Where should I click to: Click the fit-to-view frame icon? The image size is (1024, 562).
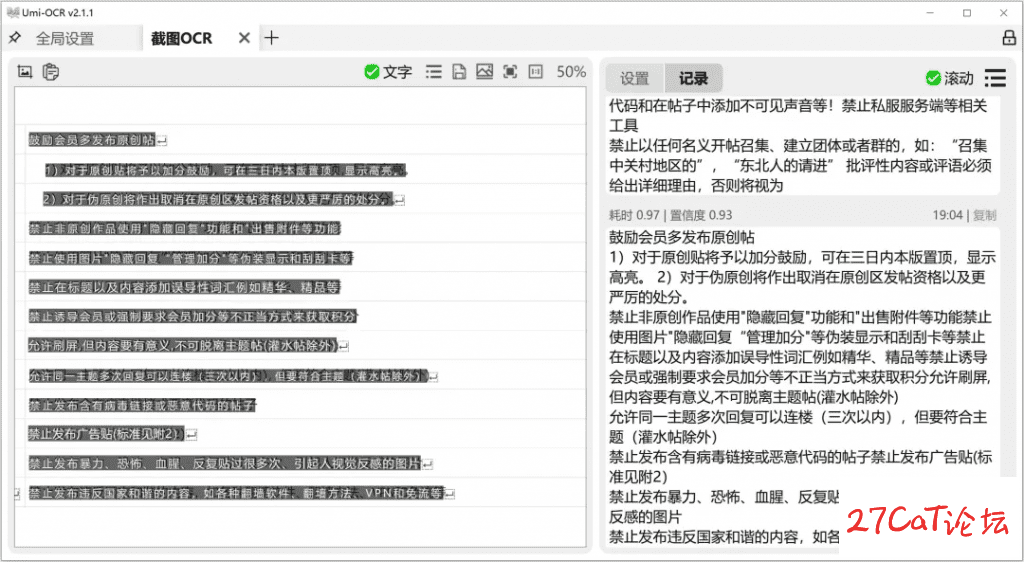pyautogui.click(x=510, y=72)
